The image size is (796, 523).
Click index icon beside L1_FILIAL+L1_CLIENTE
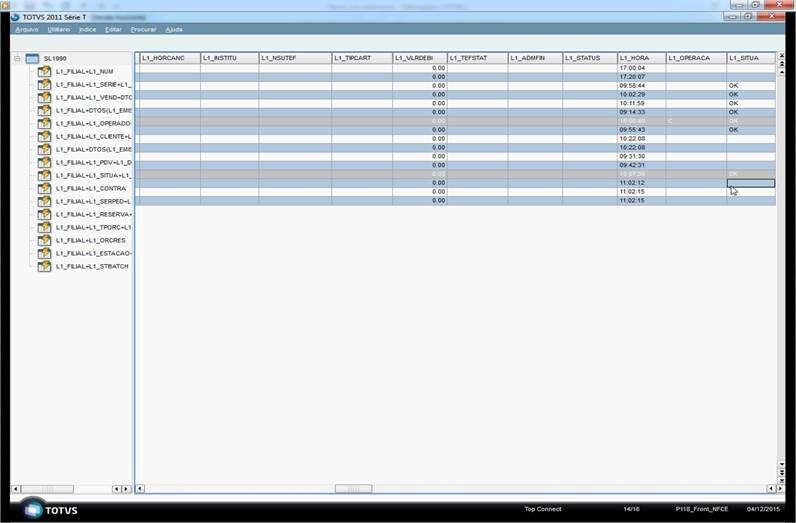click(45, 137)
